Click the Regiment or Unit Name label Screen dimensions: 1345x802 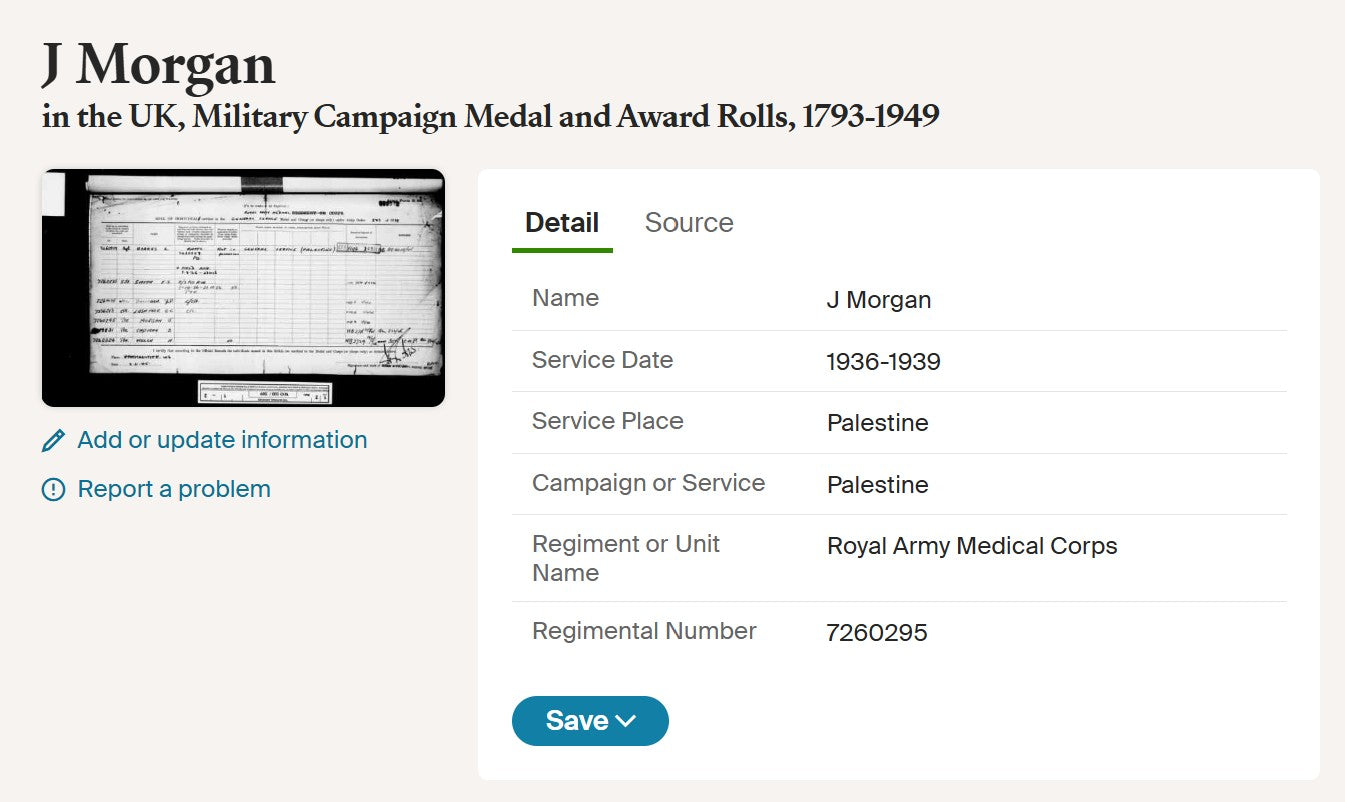626,558
